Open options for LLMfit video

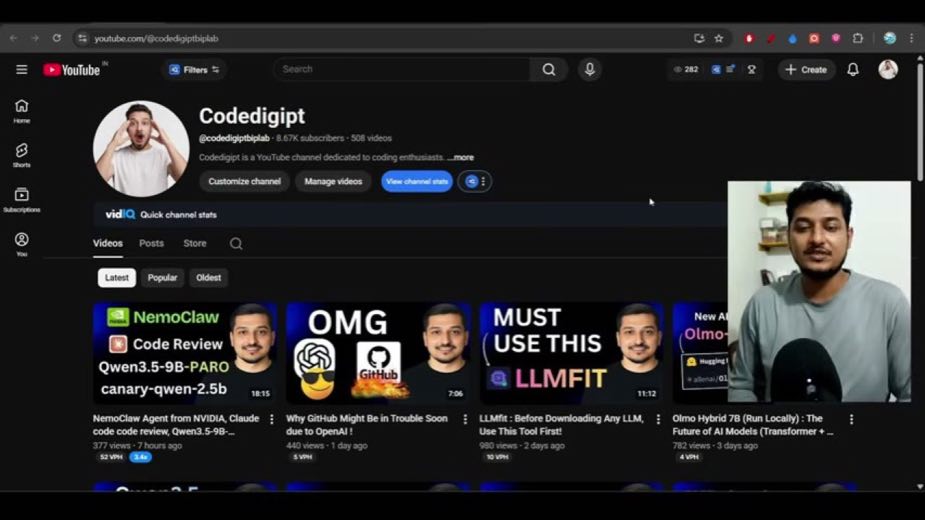pos(658,419)
